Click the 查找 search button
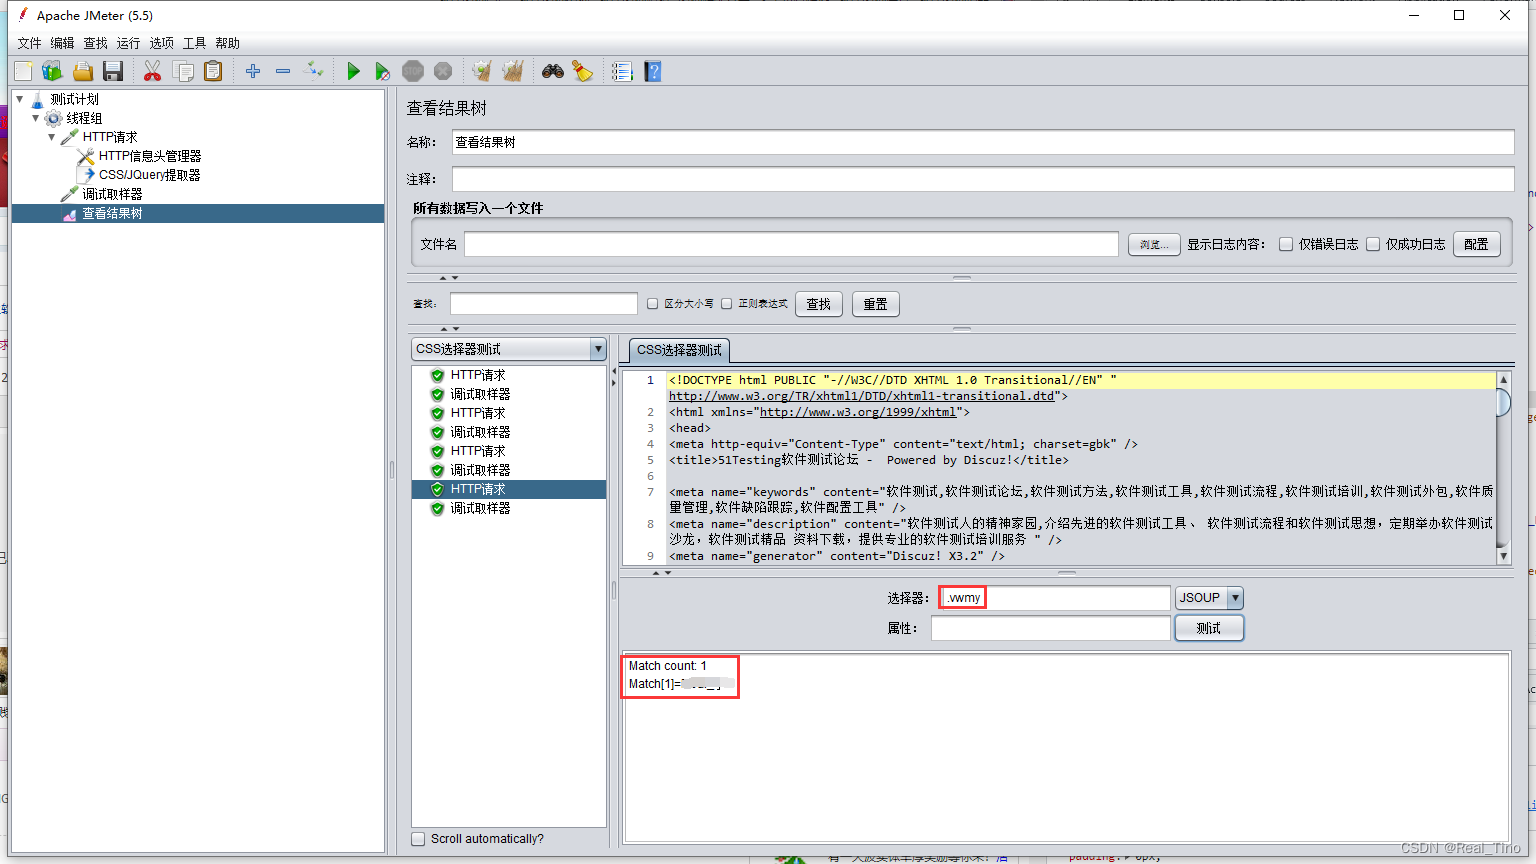Viewport: 1536px width, 864px height. 819,304
